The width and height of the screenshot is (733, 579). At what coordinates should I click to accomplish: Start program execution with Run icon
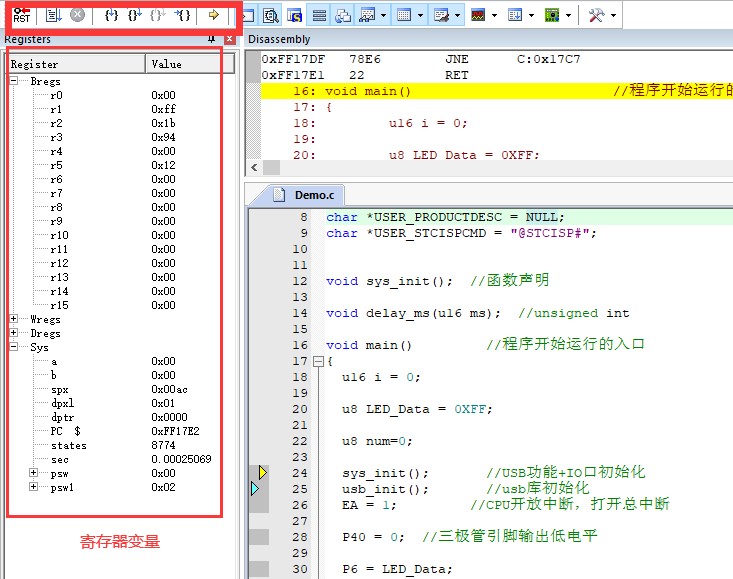54,15
